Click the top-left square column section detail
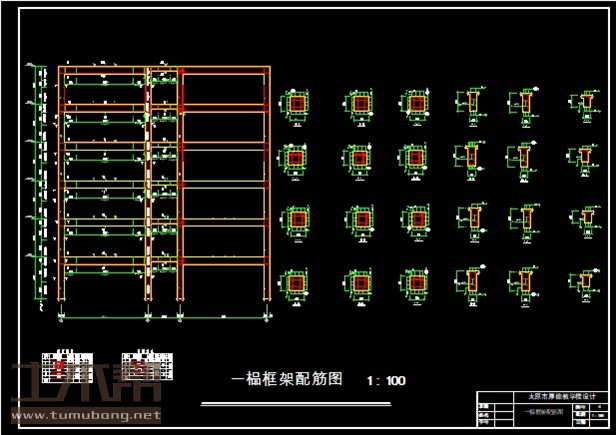This screenshot has height=435, width=616. [x=296, y=103]
